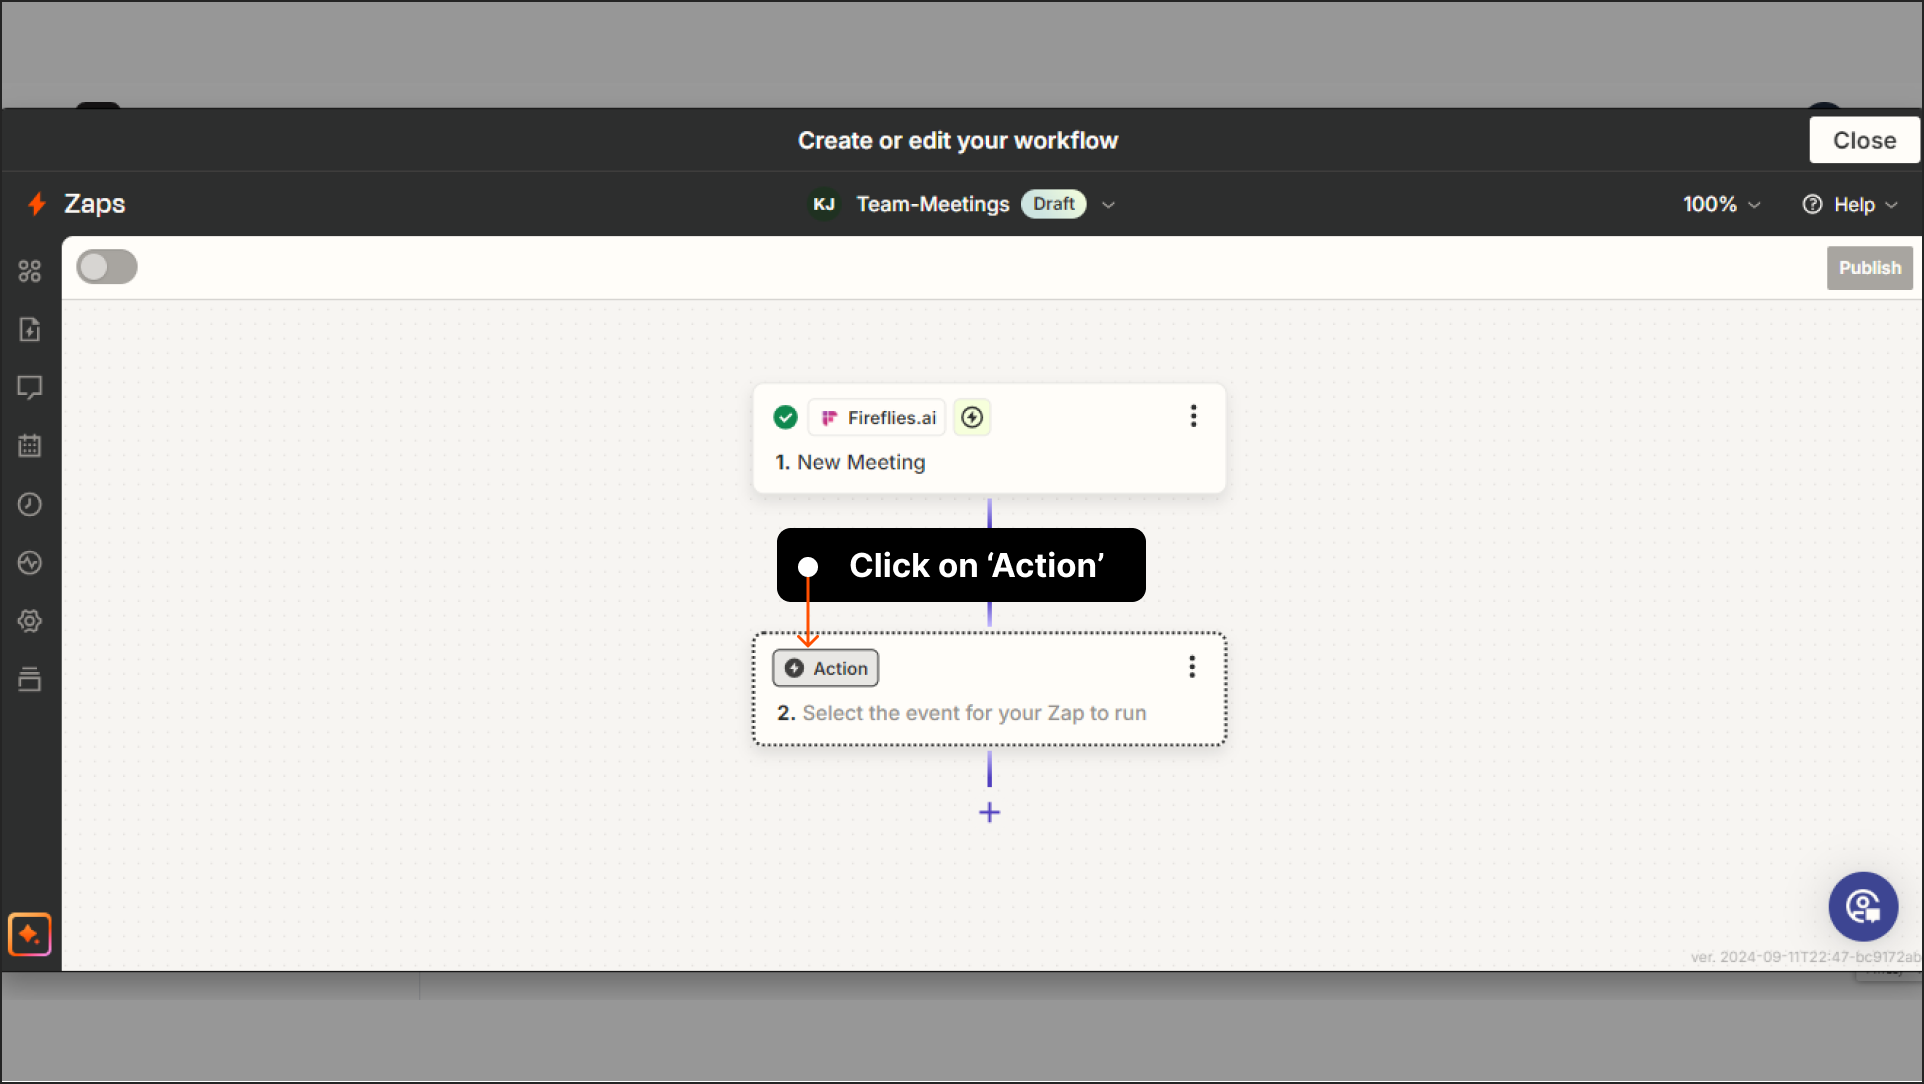1924x1084 pixels.
Task: Click the Close workflow editor button
Action: pos(1865,139)
